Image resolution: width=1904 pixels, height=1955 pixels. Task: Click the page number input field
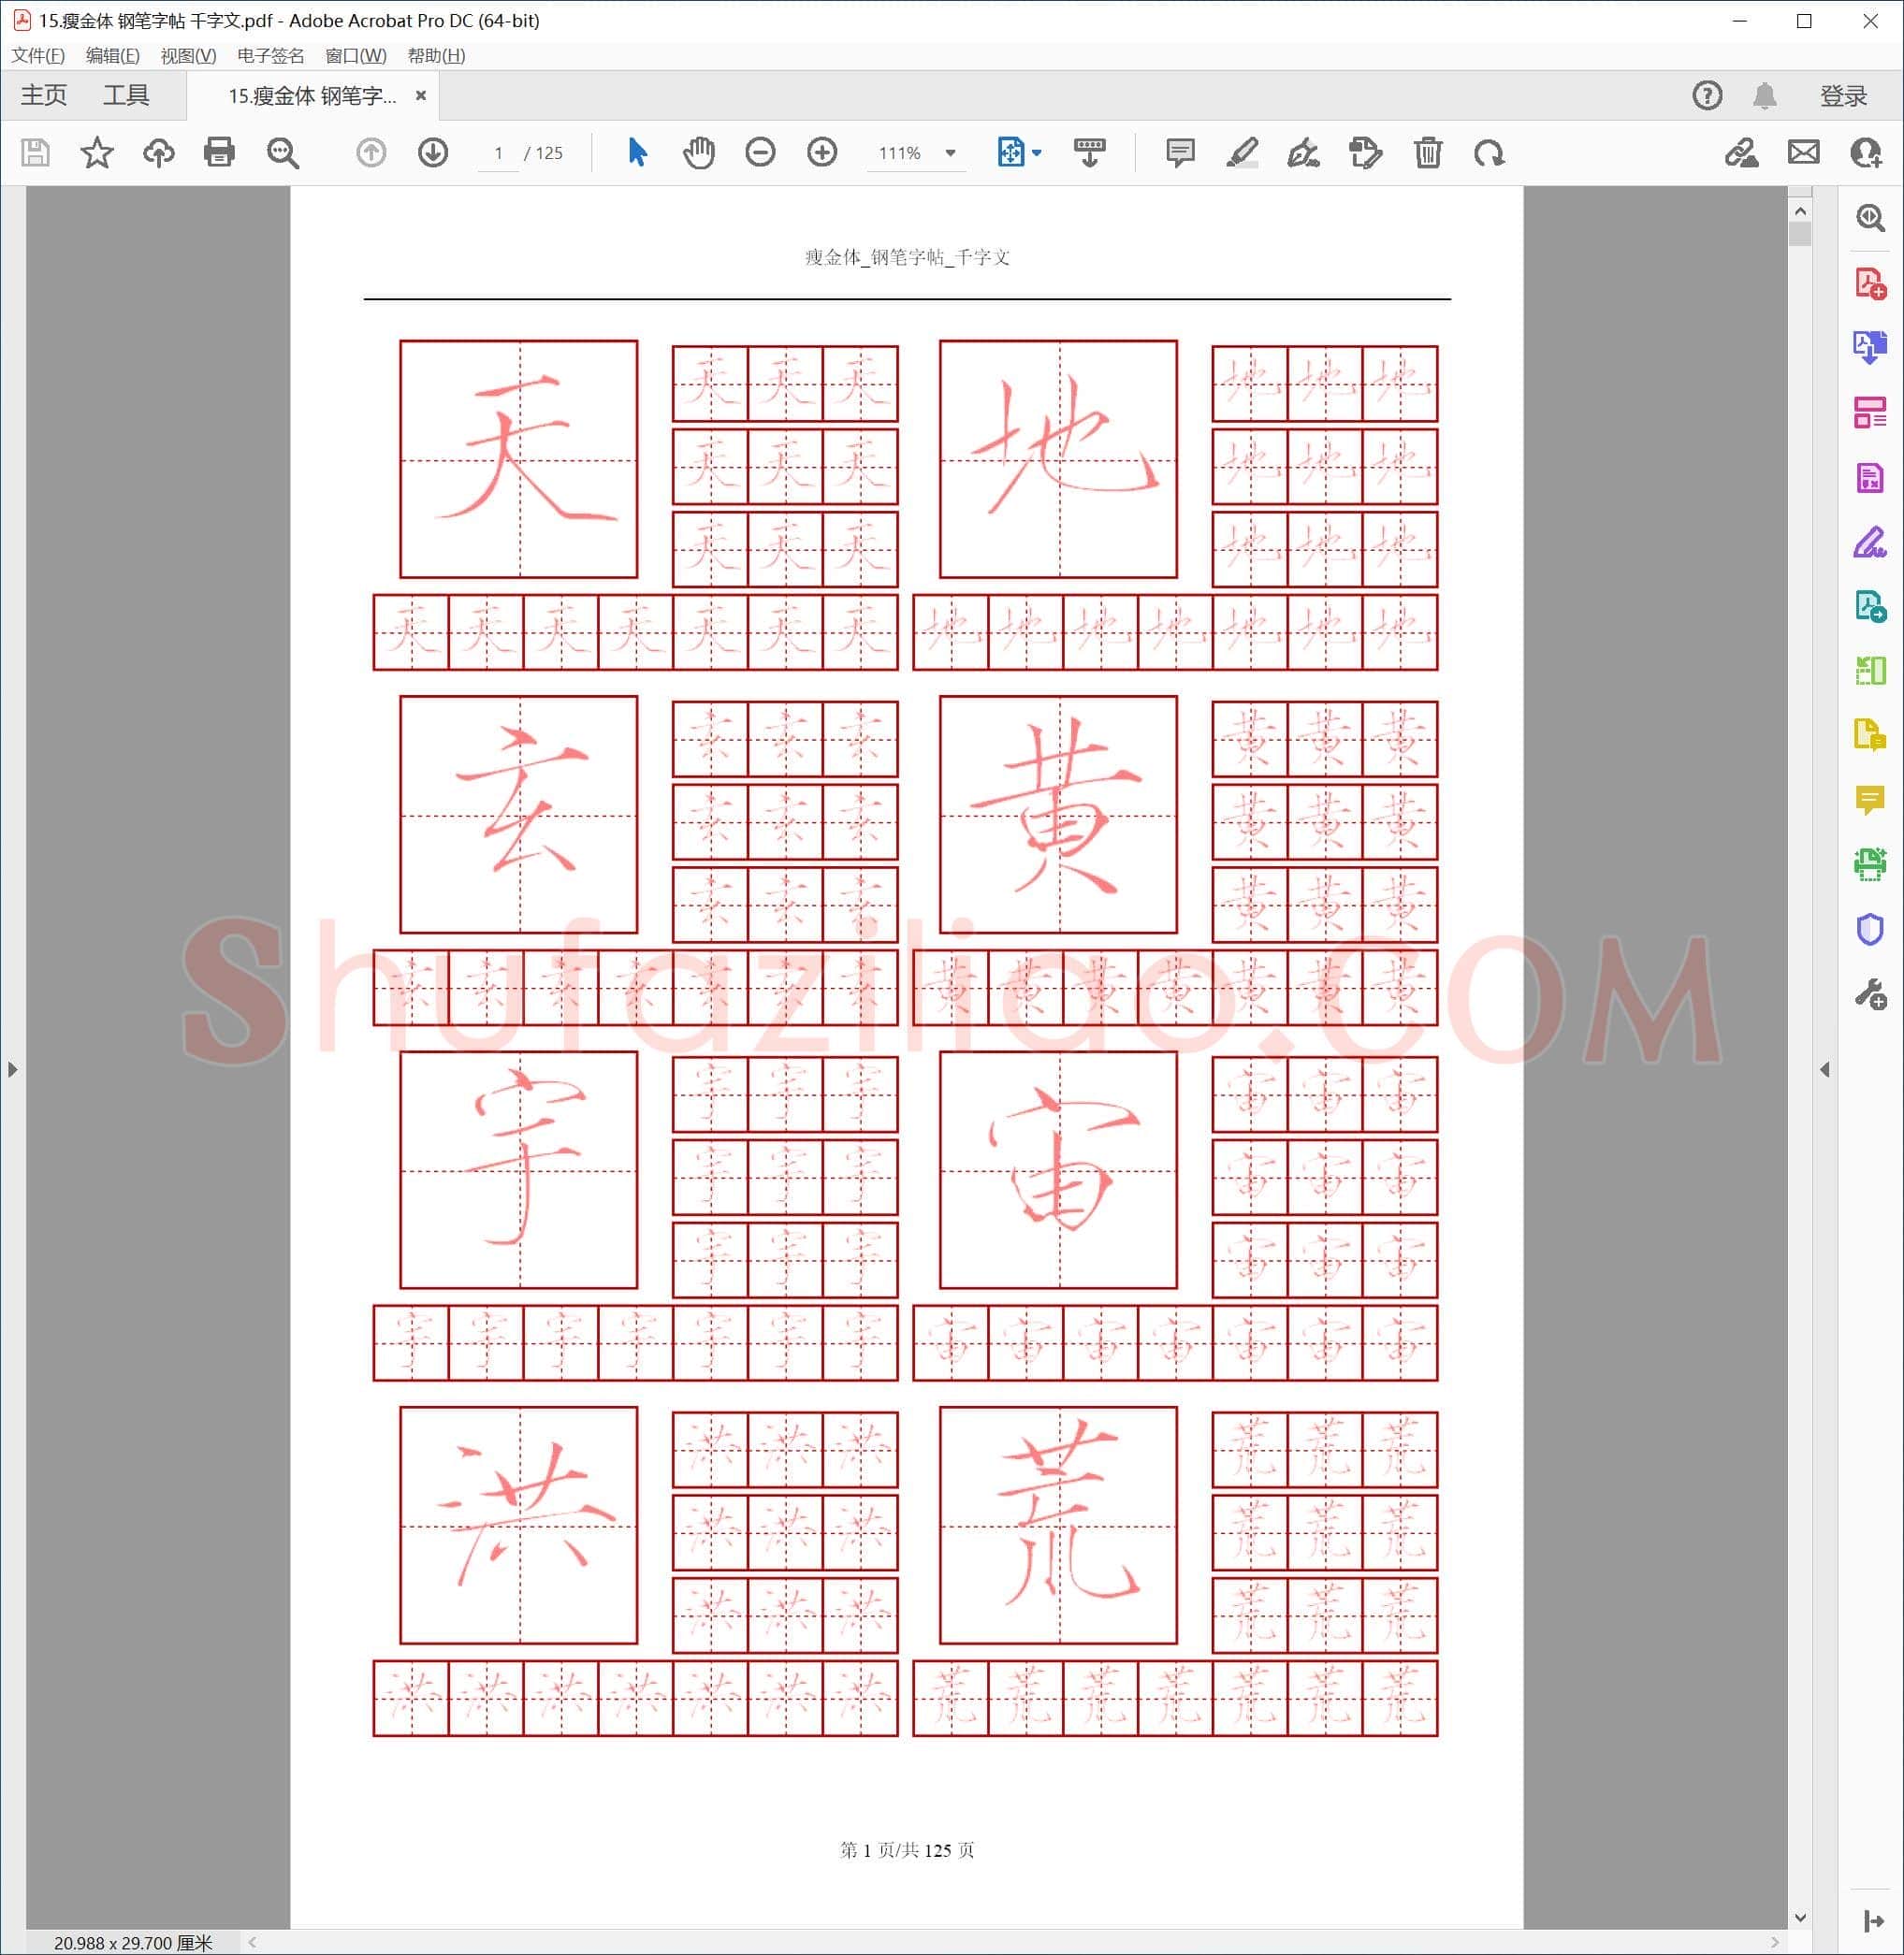tap(498, 153)
